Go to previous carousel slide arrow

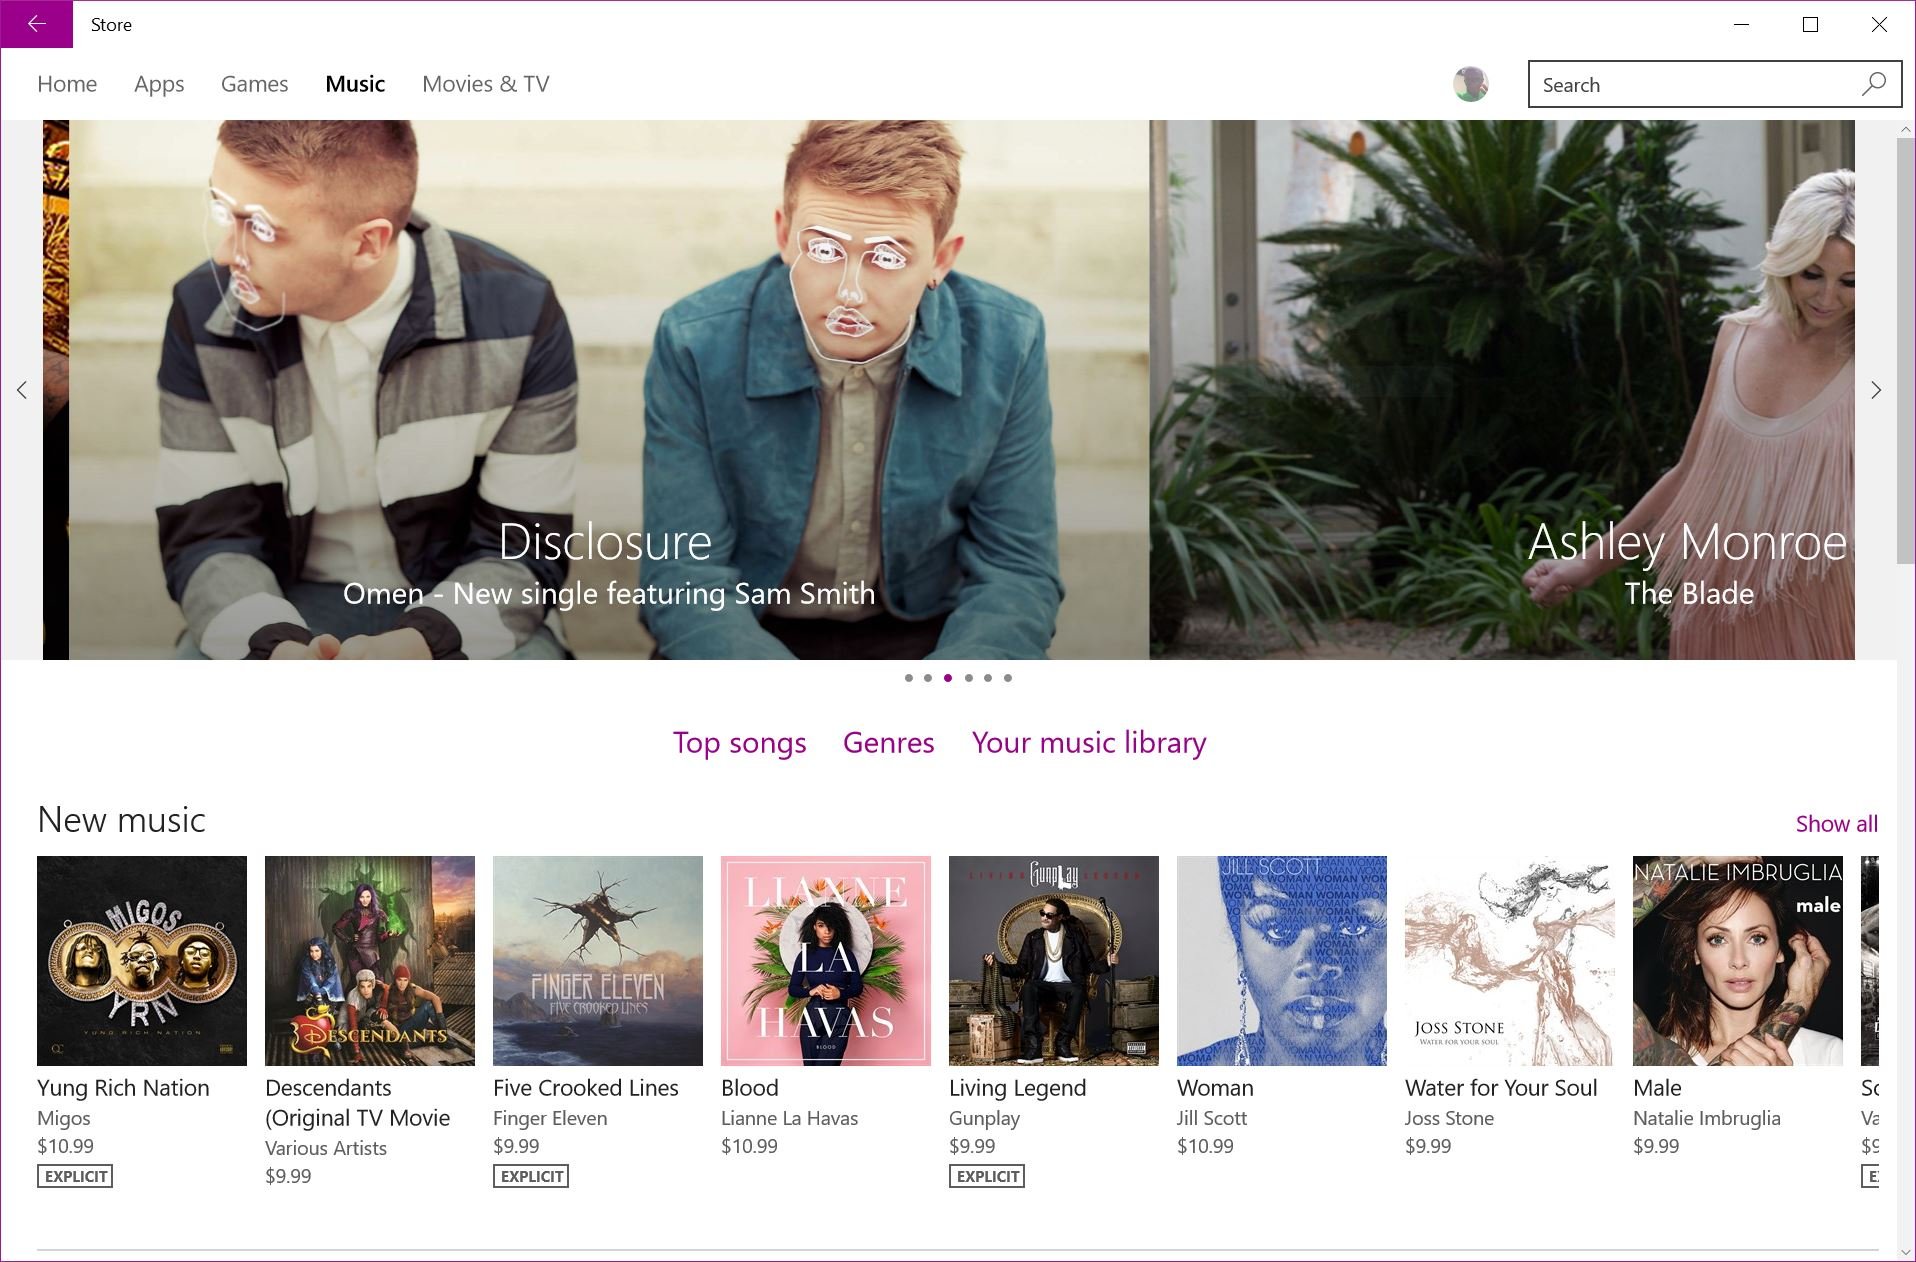22,390
